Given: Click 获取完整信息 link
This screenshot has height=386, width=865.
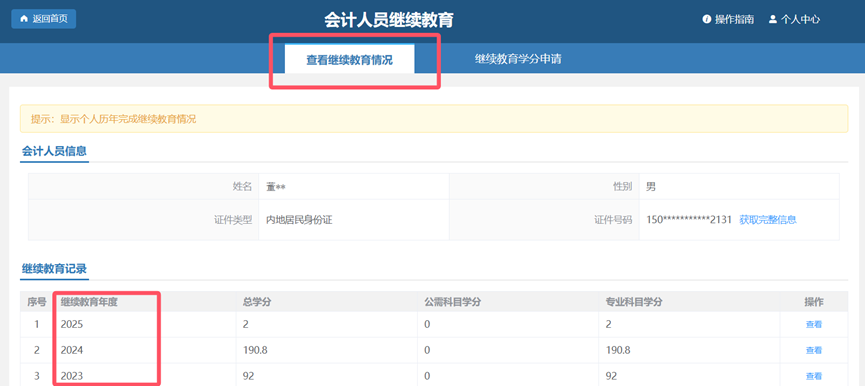Looking at the screenshot, I should pos(768,219).
